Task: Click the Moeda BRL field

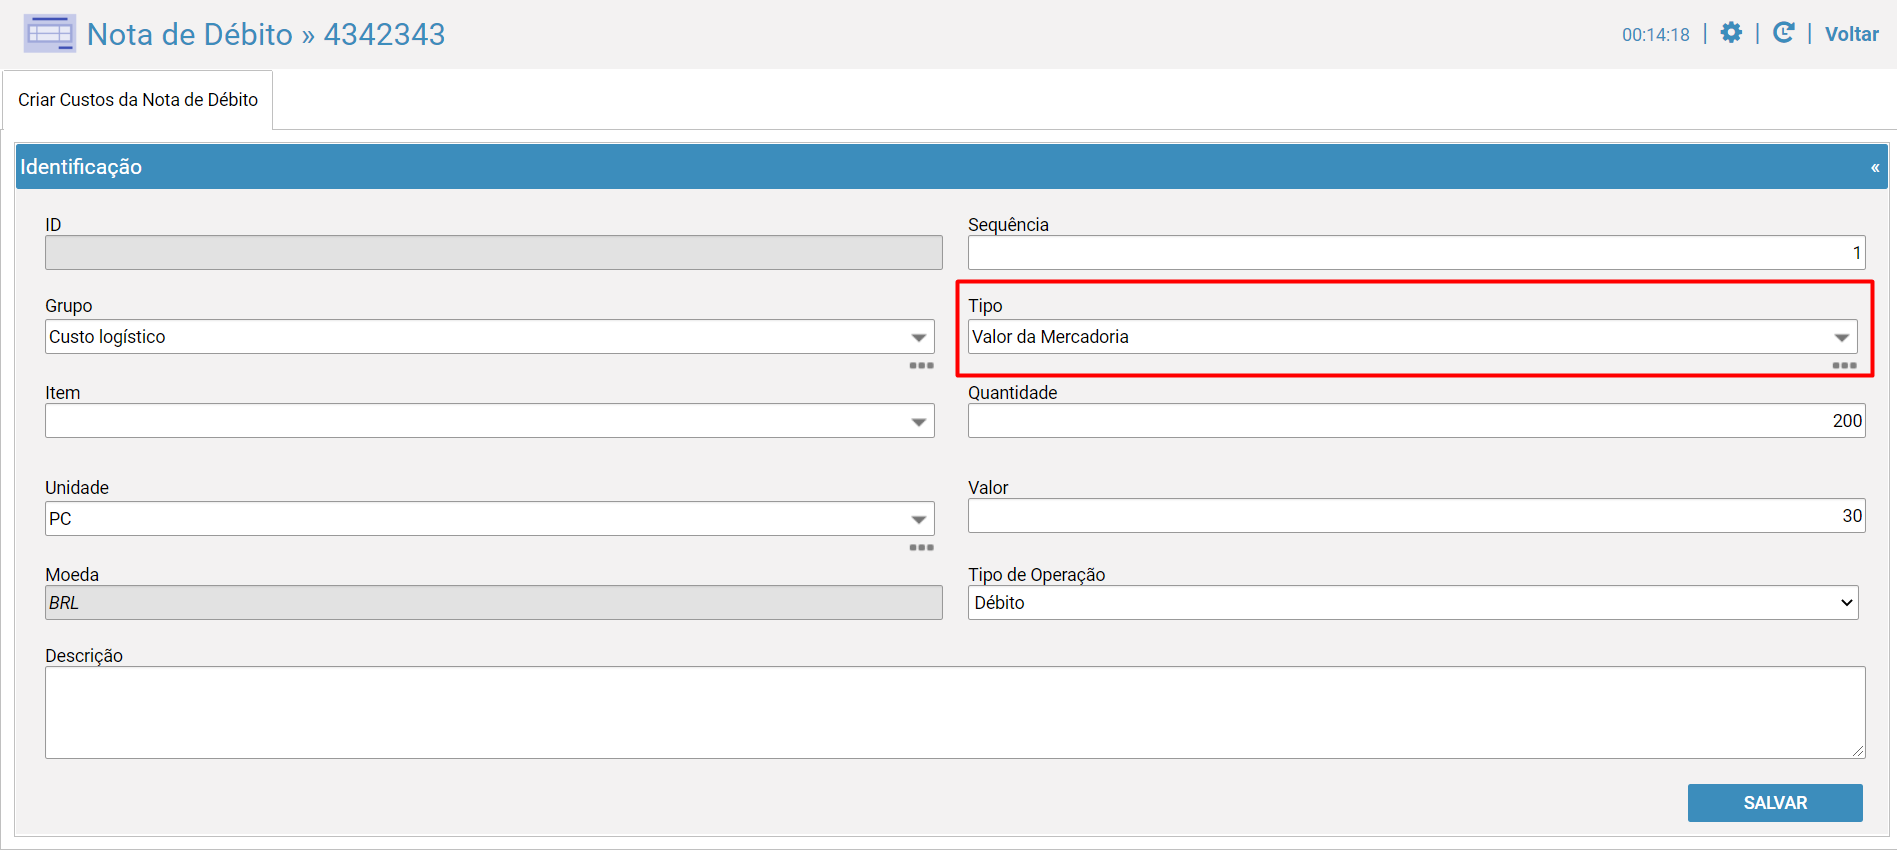Action: (494, 603)
